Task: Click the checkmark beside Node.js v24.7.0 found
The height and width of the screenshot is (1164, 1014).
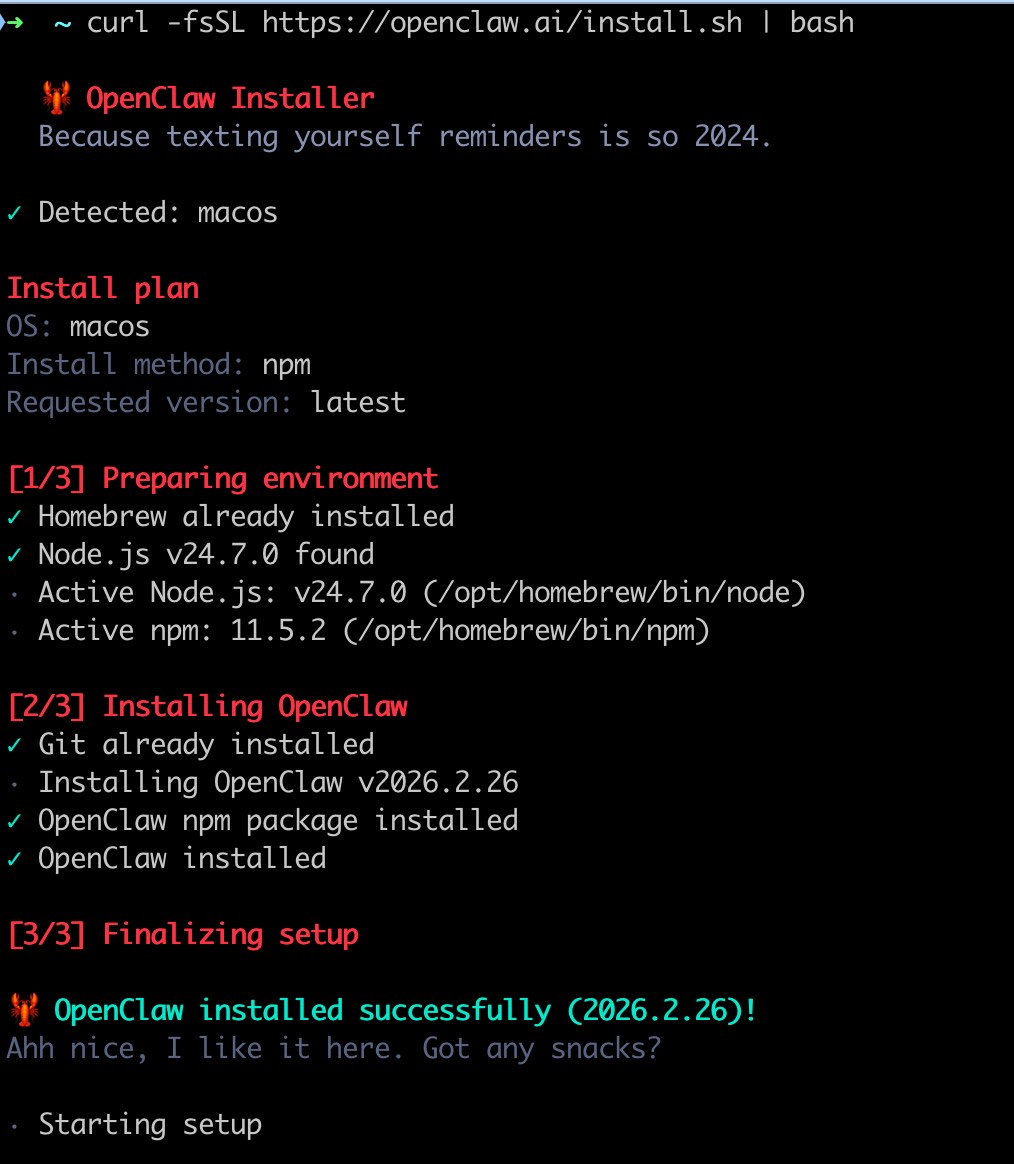Action: (14, 555)
